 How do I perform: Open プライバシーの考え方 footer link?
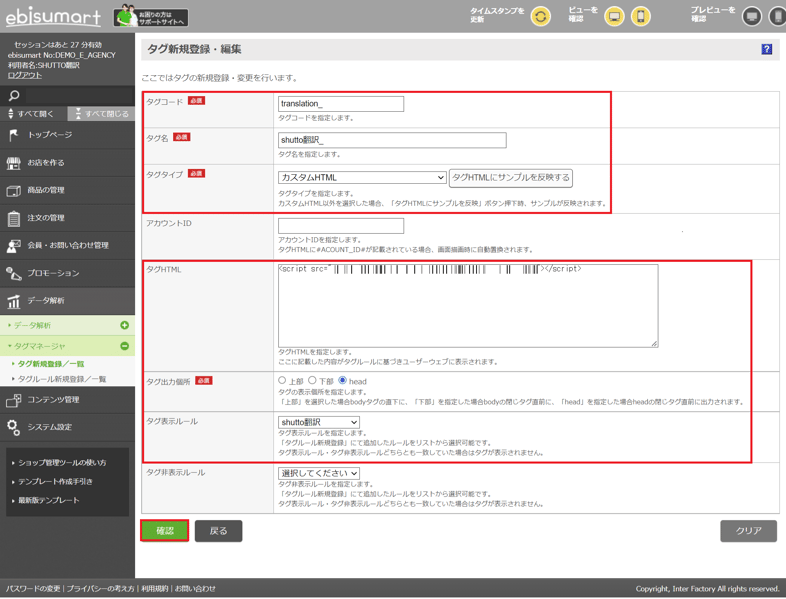(101, 588)
